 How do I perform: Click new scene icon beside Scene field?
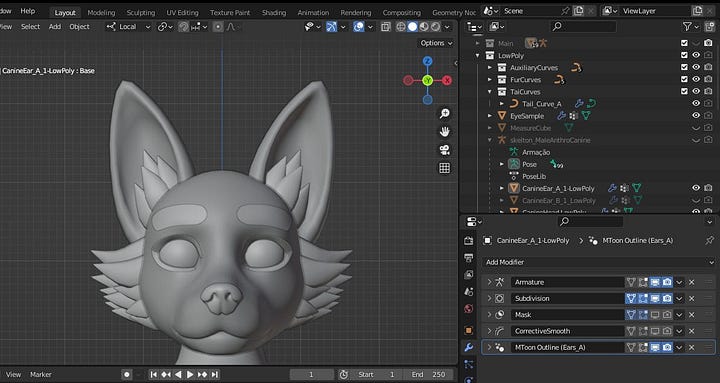coord(578,11)
